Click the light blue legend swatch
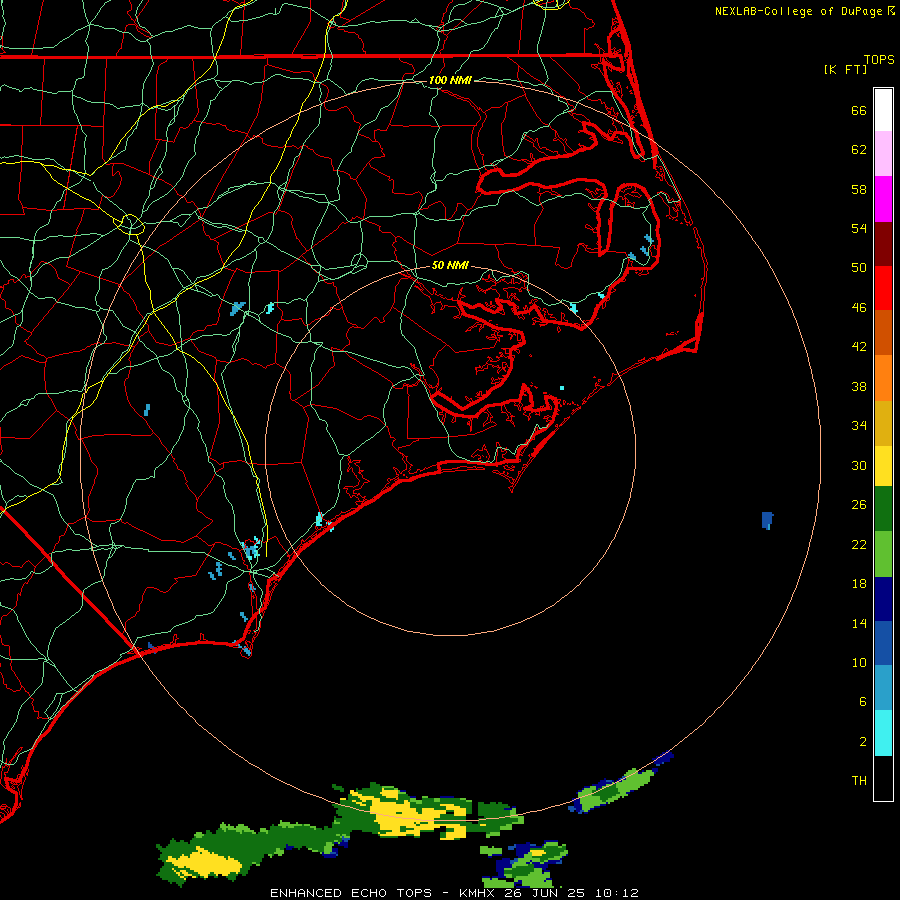 (x=883, y=688)
